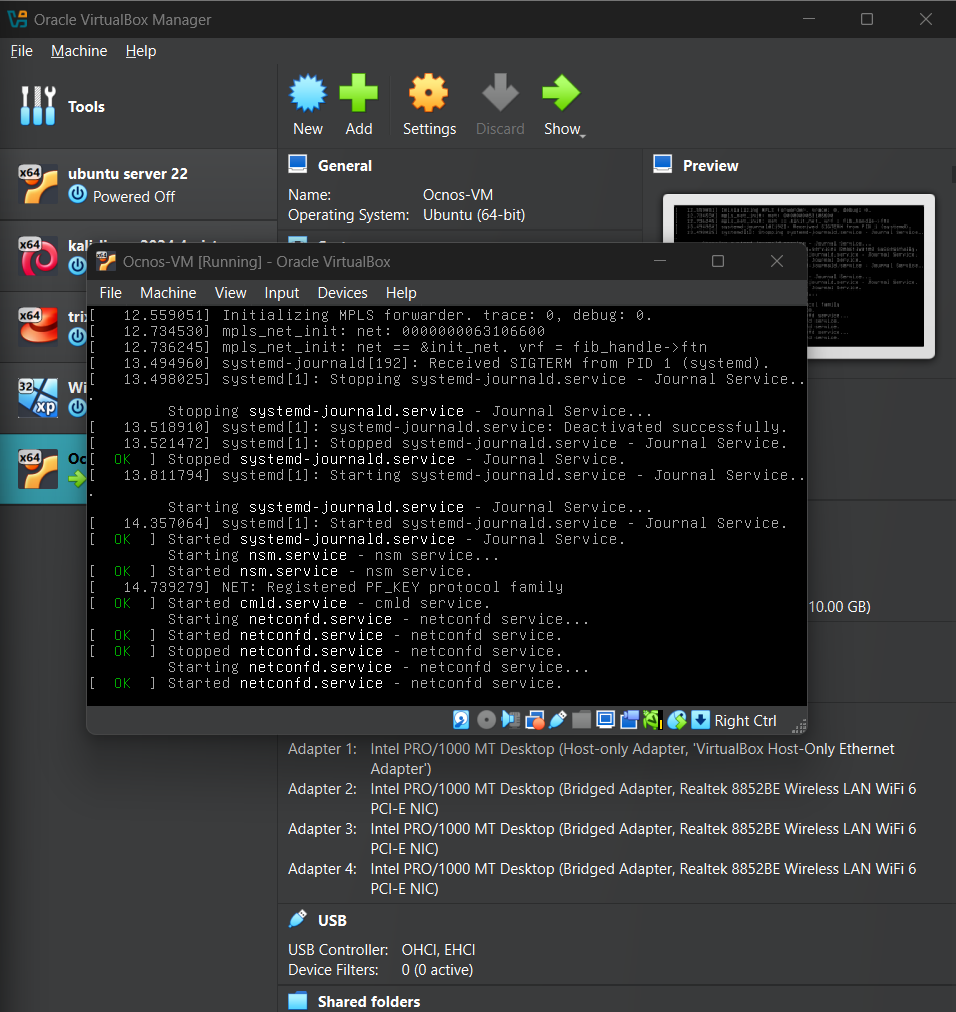Expand the Shared folders section header
Screen dimensions: 956x1012
coord(368,1001)
